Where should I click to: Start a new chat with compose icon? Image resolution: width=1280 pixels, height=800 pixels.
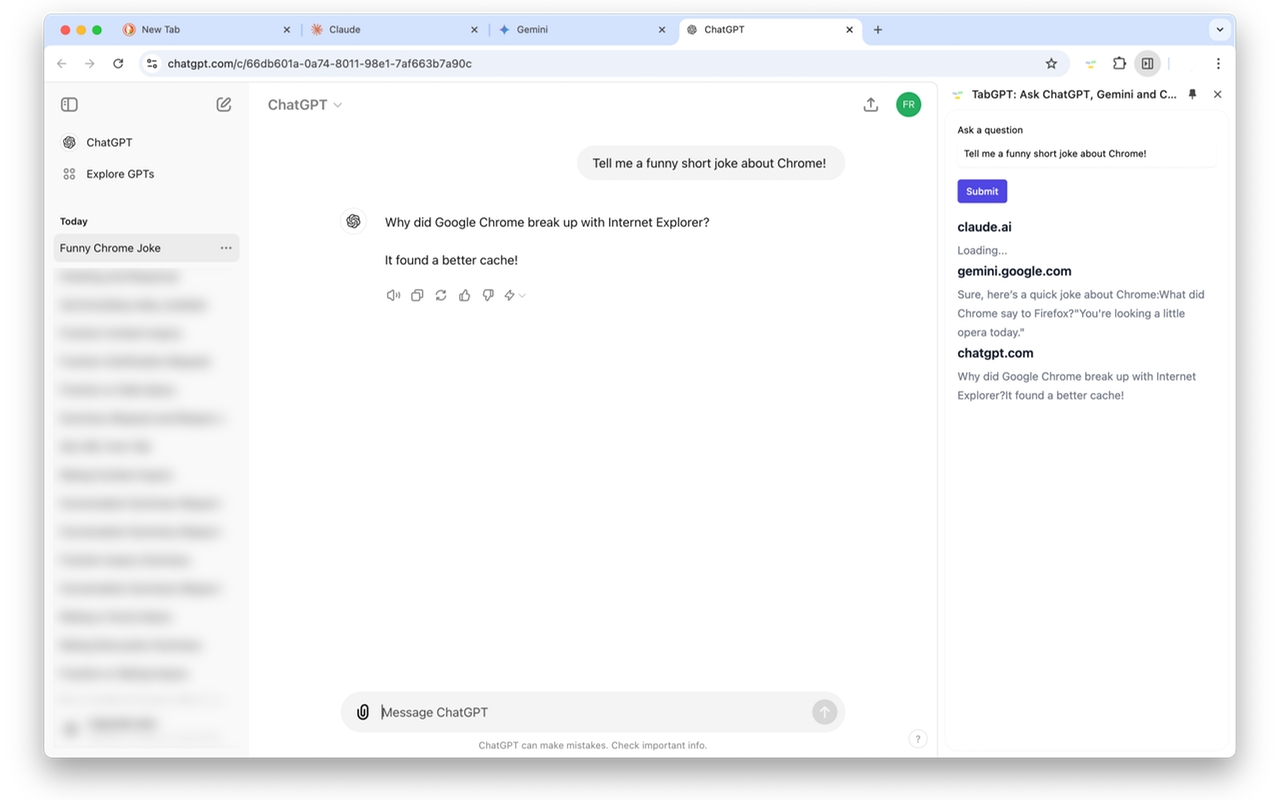tap(224, 104)
